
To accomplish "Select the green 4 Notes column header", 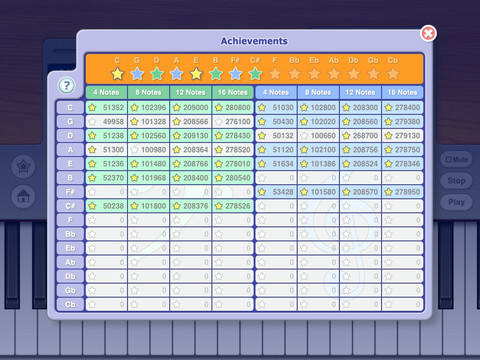I will [106, 92].
